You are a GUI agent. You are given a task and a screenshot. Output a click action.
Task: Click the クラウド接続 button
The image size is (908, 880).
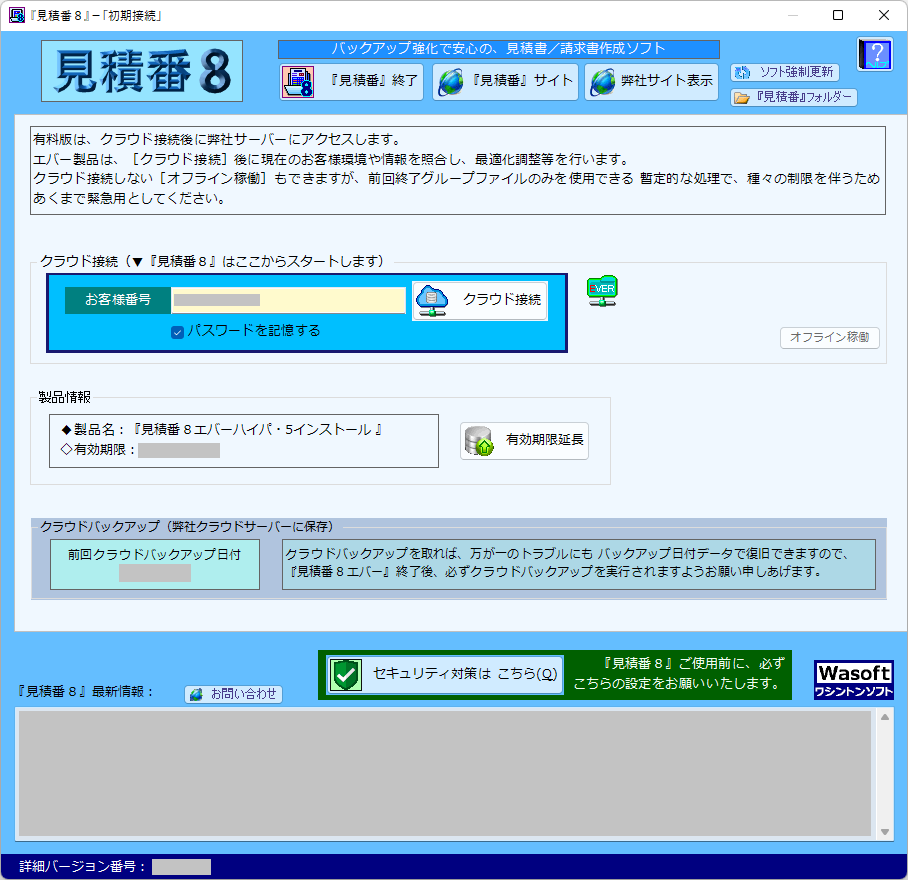point(480,300)
